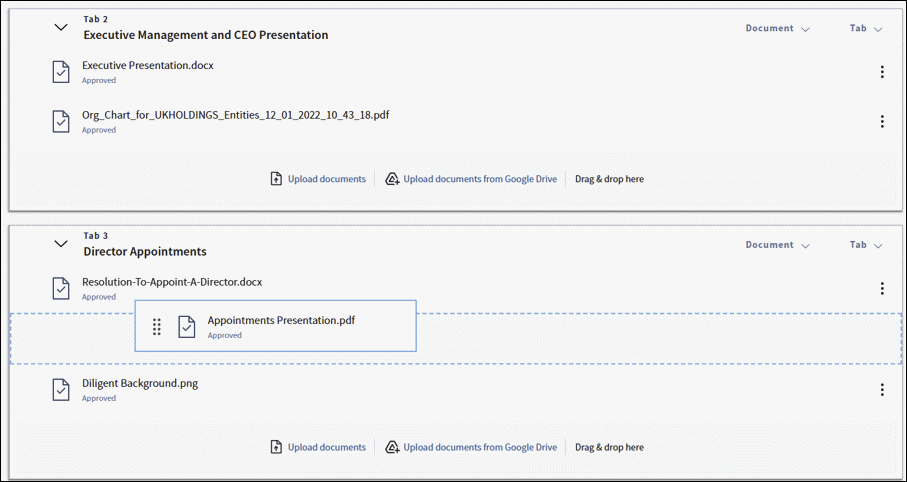Click the Executive Presentation.docx file icon

pos(61,72)
